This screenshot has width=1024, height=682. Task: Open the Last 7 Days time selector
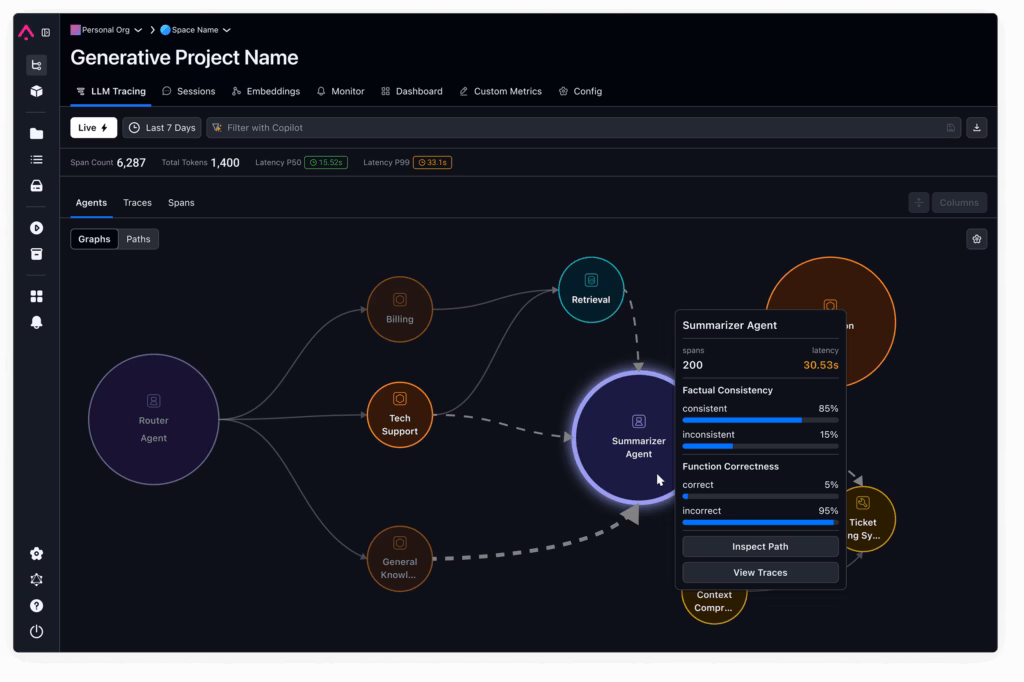[162, 128]
